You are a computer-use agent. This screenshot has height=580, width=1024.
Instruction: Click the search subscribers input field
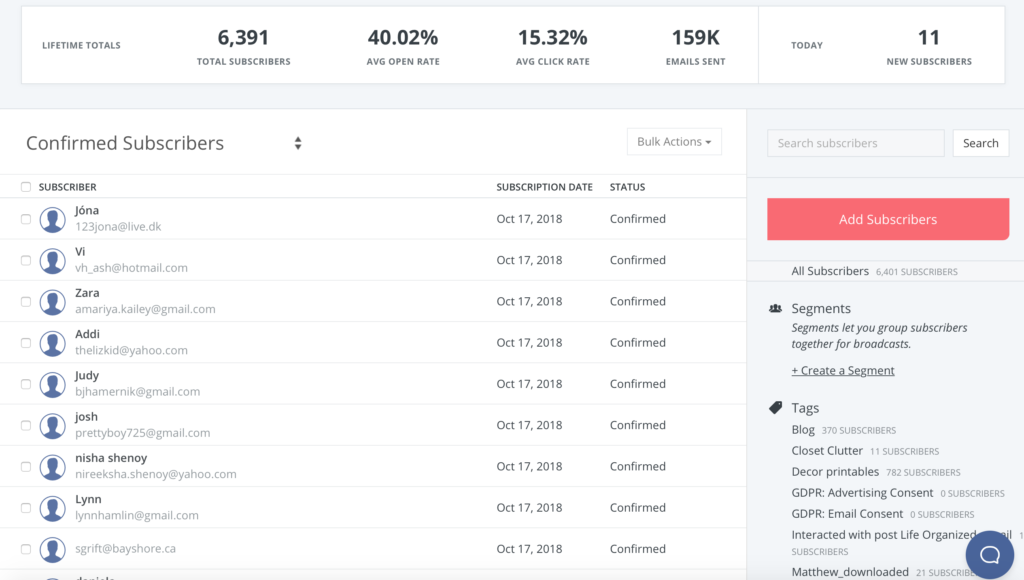(x=855, y=143)
